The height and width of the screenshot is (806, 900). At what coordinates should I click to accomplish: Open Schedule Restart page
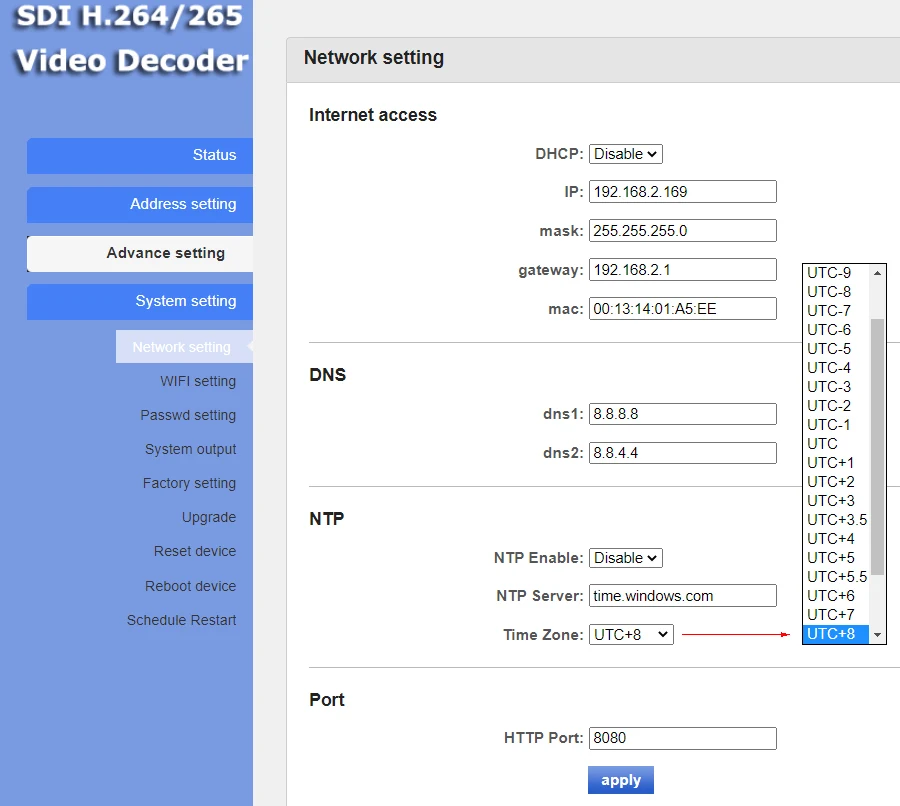click(181, 620)
